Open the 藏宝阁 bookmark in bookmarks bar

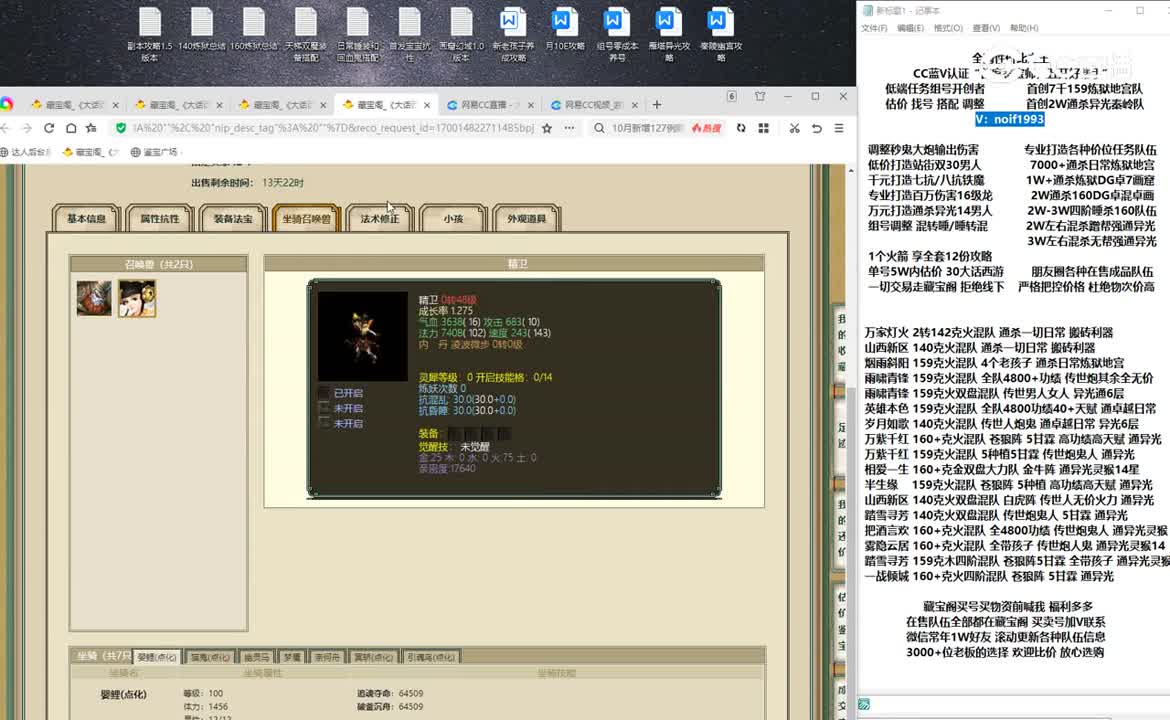tap(91, 152)
